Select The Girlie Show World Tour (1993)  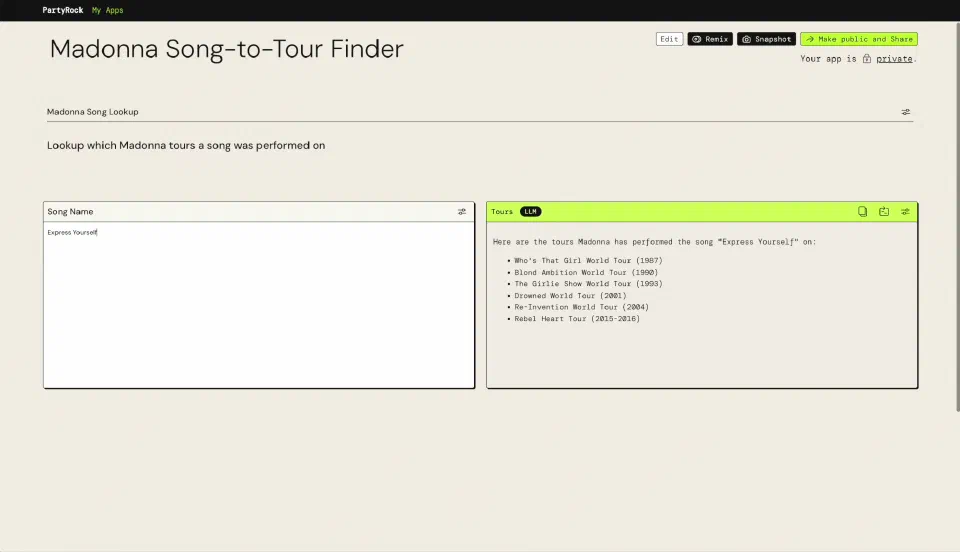[588, 284]
